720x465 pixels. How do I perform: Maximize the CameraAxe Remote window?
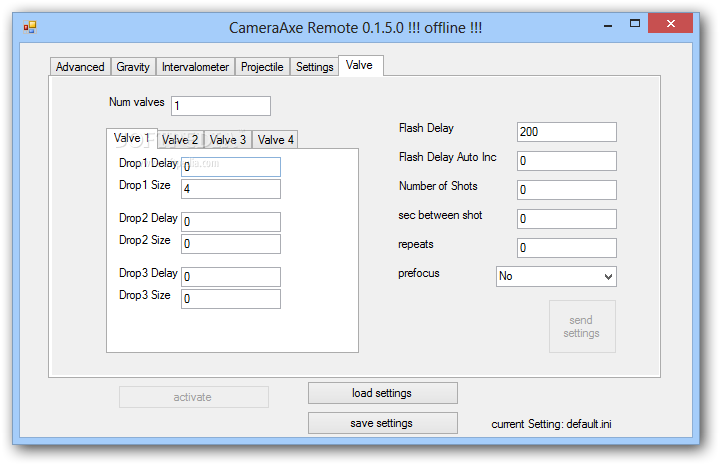(635, 24)
